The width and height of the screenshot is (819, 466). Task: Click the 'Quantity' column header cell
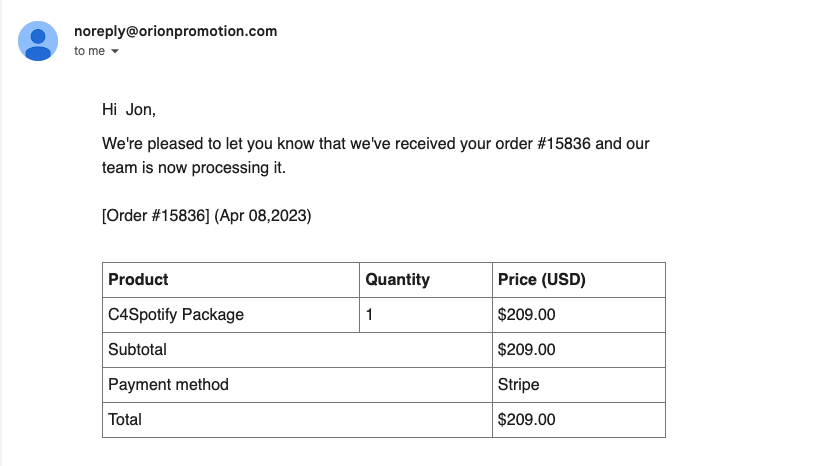[x=426, y=280]
